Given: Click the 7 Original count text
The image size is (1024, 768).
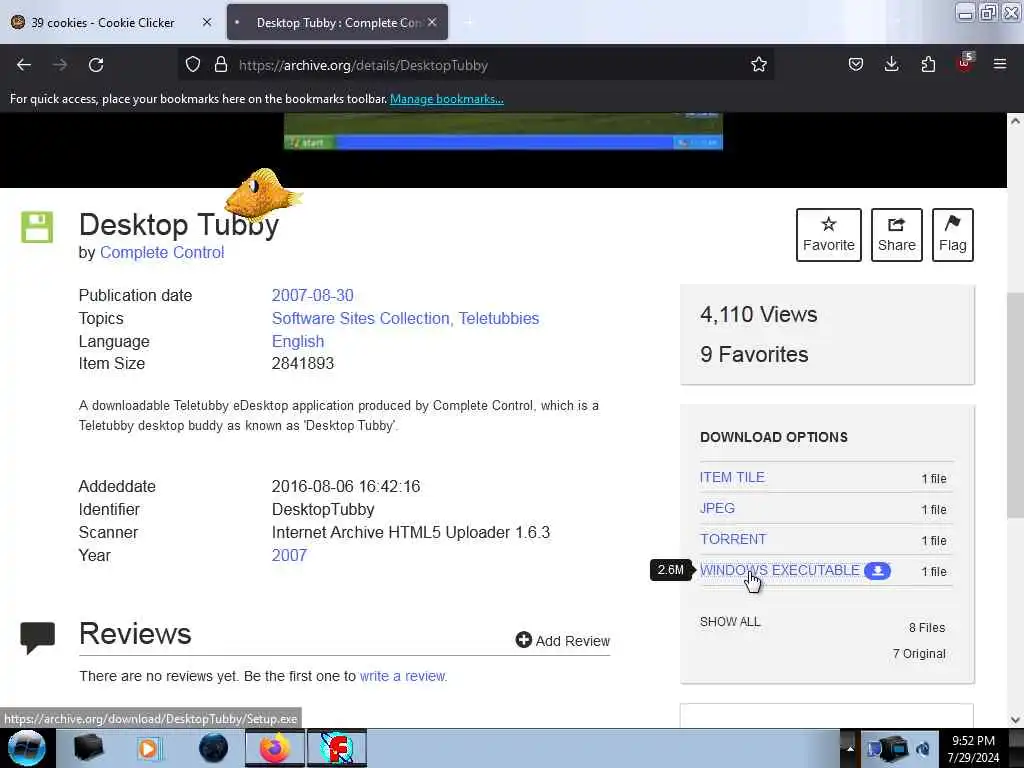Looking at the screenshot, I should 919,654.
